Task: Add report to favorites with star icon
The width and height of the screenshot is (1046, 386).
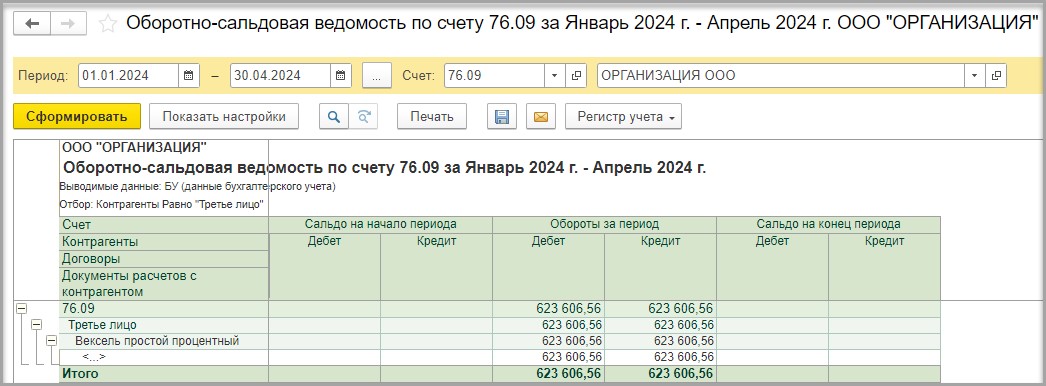Action: (x=107, y=24)
